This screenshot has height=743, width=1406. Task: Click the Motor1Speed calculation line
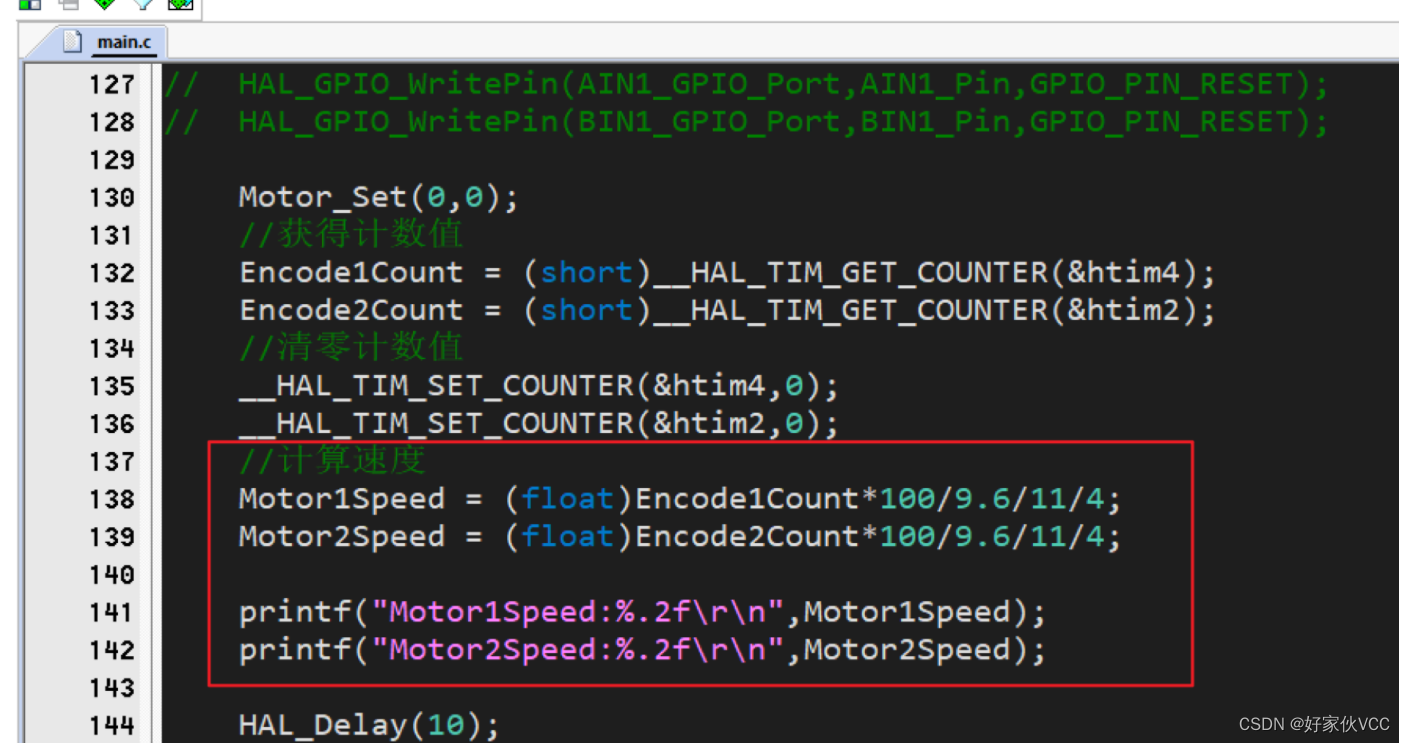pos(680,499)
